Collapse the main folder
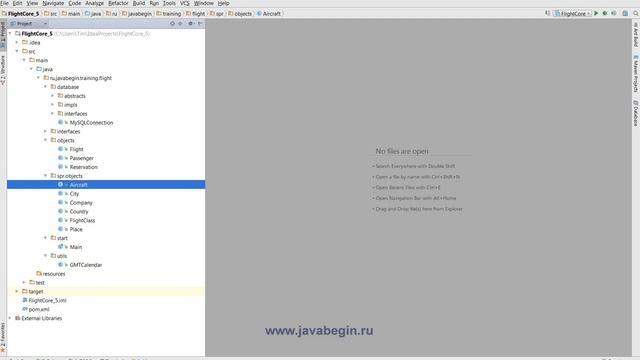 point(24,60)
